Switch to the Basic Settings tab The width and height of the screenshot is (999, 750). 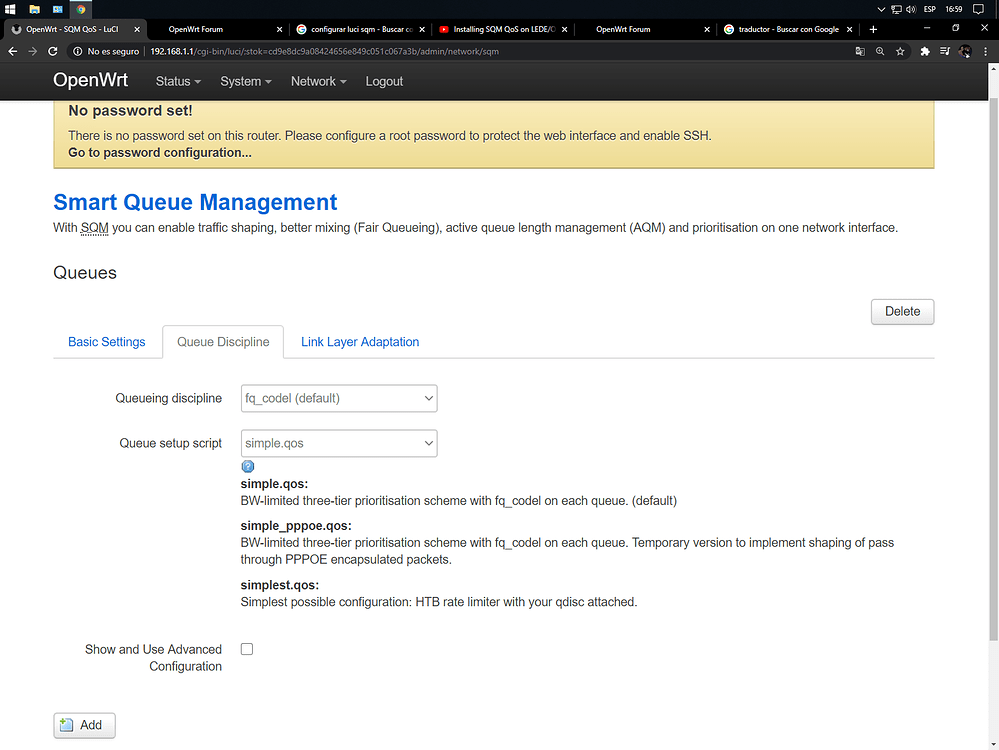pos(107,342)
